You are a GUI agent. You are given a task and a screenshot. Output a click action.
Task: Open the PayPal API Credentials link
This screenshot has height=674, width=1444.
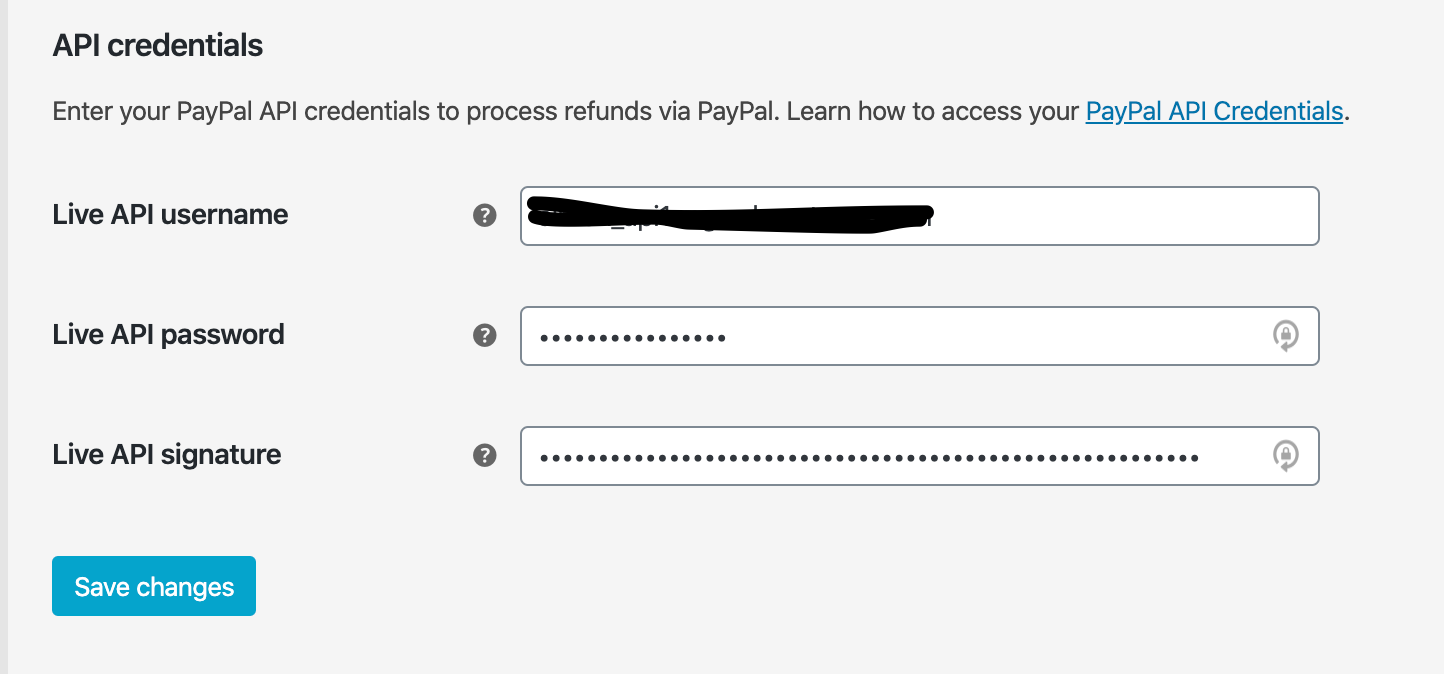(1213, 111)
